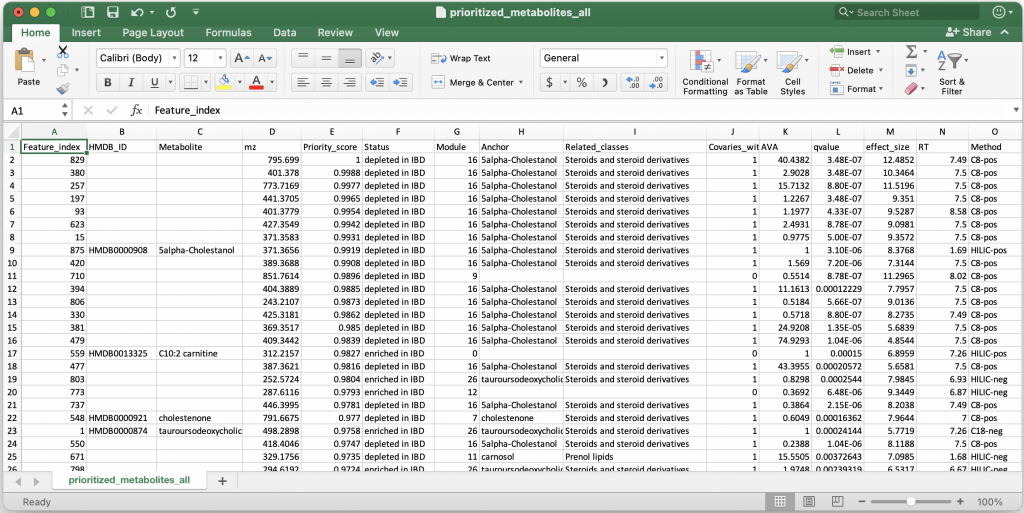This screenshot has width=1024, height=513.
Task: Click the Save icon in title bar
Action: point(112,13)
